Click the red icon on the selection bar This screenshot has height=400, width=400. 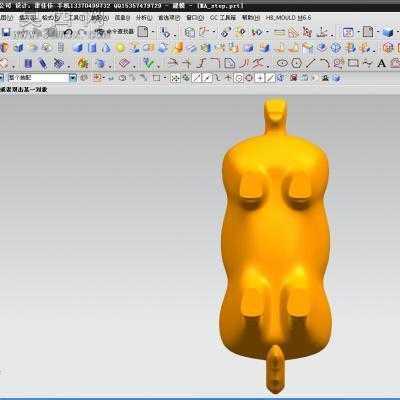293,78
